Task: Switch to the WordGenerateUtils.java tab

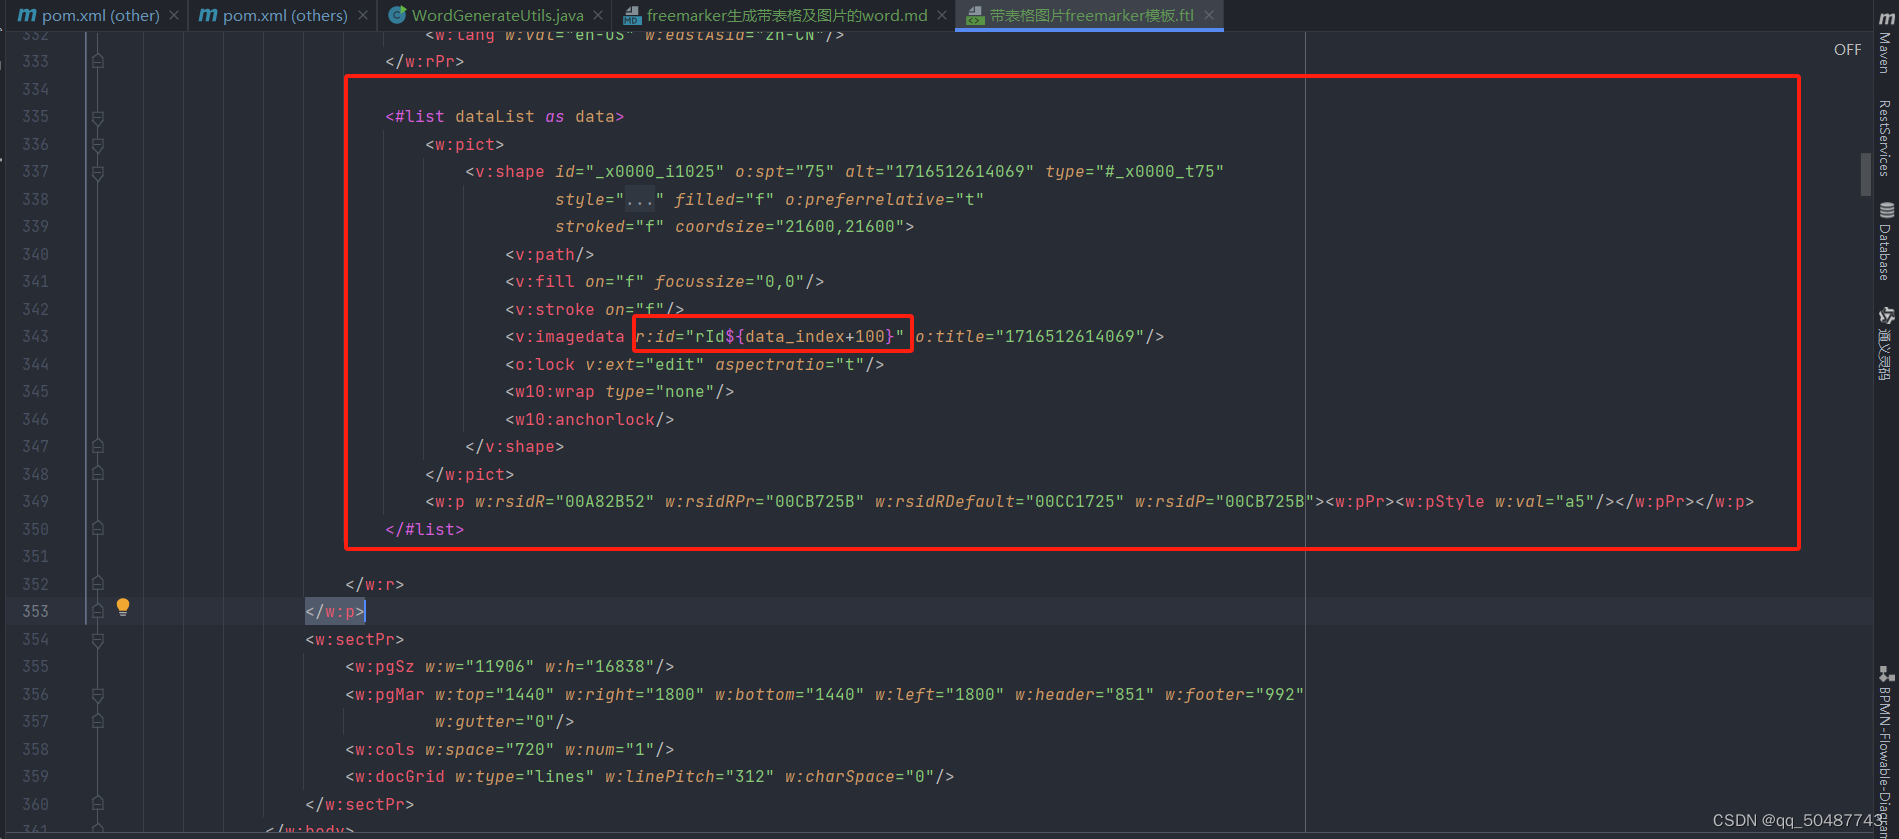Action: click(x=497, y=15)
